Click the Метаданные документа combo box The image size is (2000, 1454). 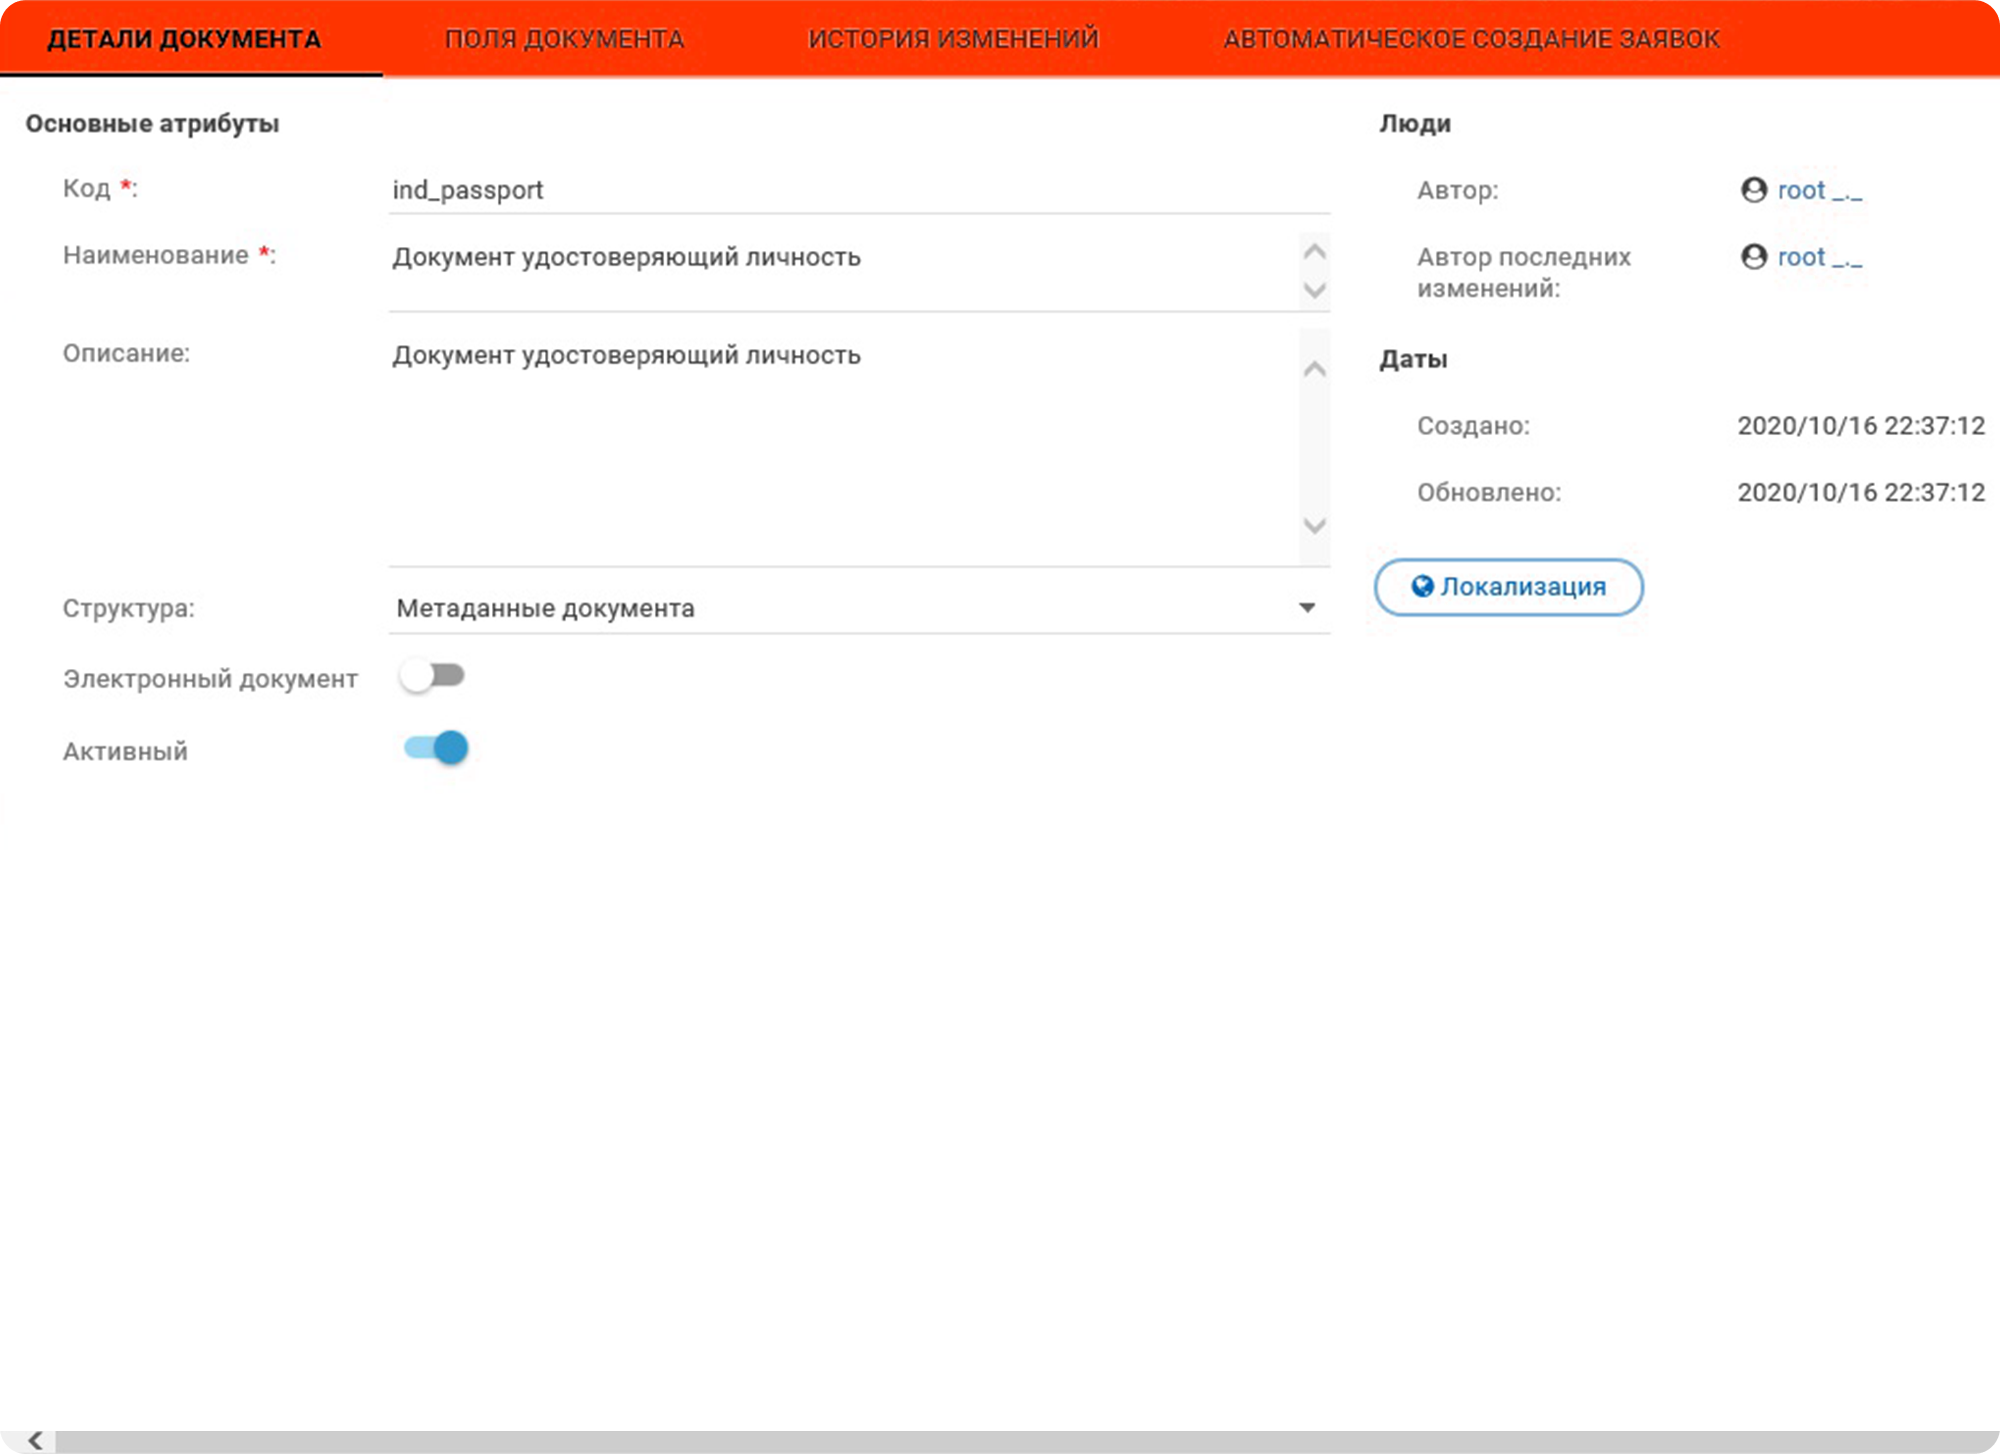pyautogui.click(x=840, y=608)
